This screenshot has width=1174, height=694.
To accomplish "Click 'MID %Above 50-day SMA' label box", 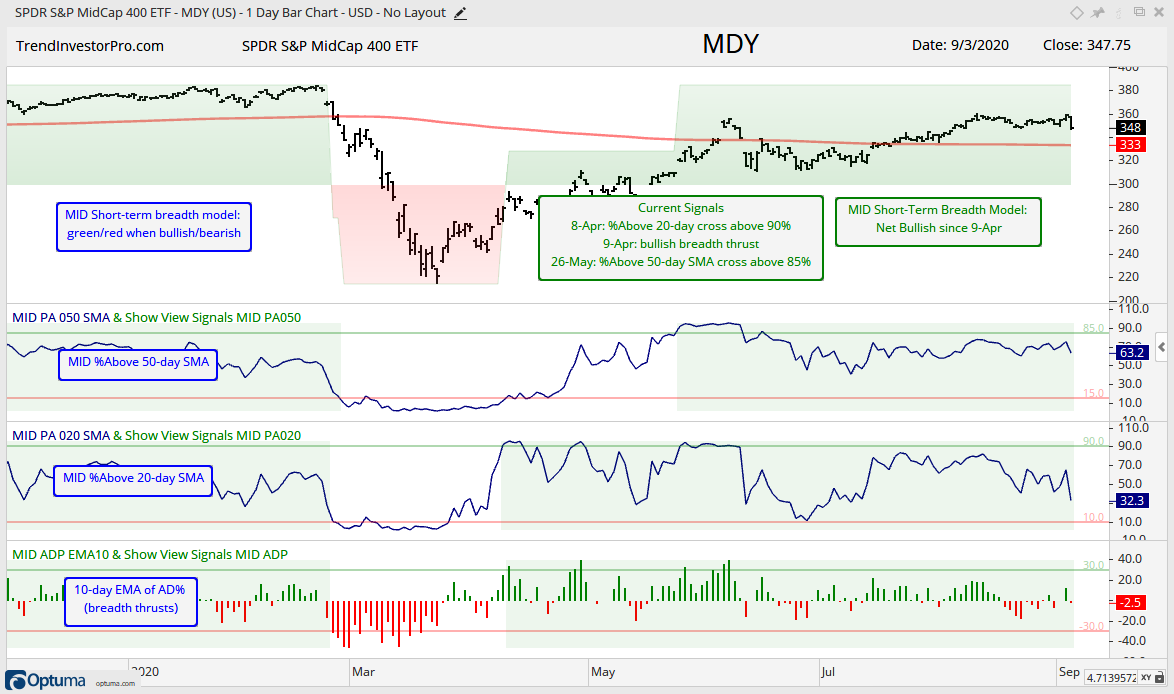I will click(139, 365).
